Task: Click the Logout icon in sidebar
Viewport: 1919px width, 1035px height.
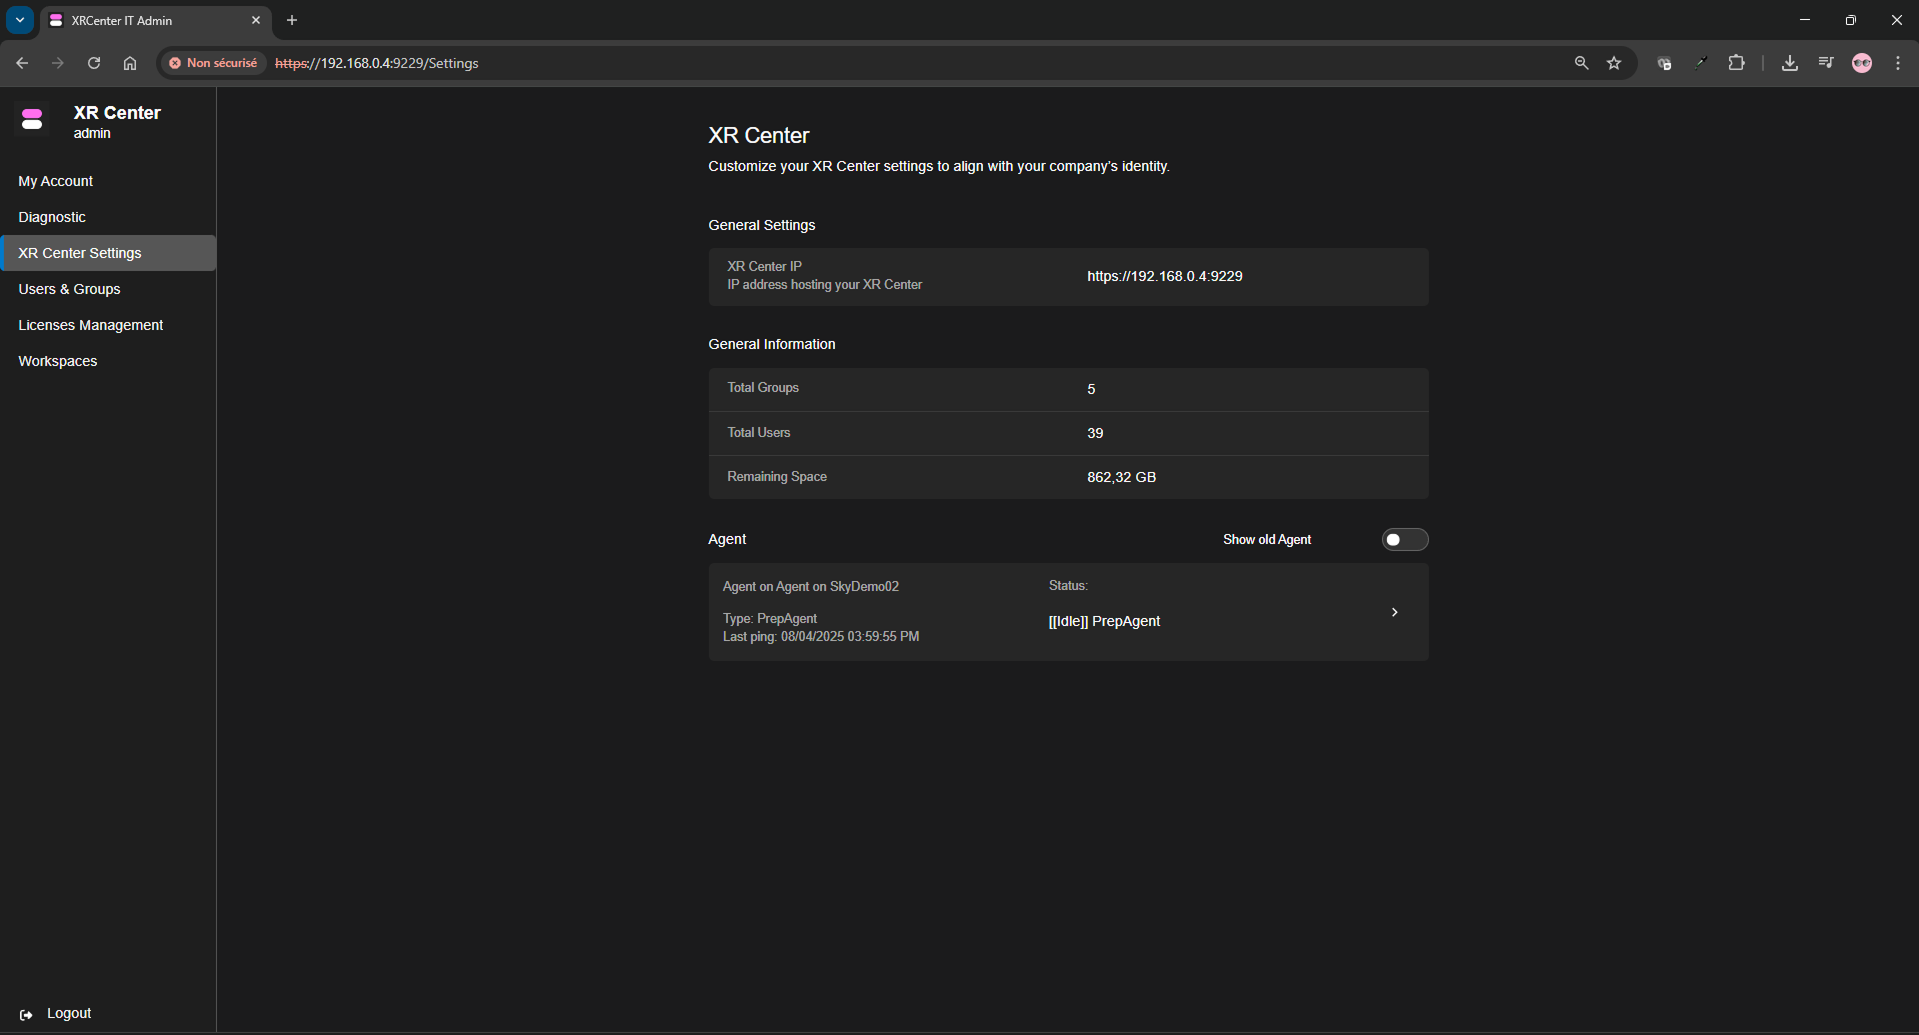Action: click(26, 1014)
